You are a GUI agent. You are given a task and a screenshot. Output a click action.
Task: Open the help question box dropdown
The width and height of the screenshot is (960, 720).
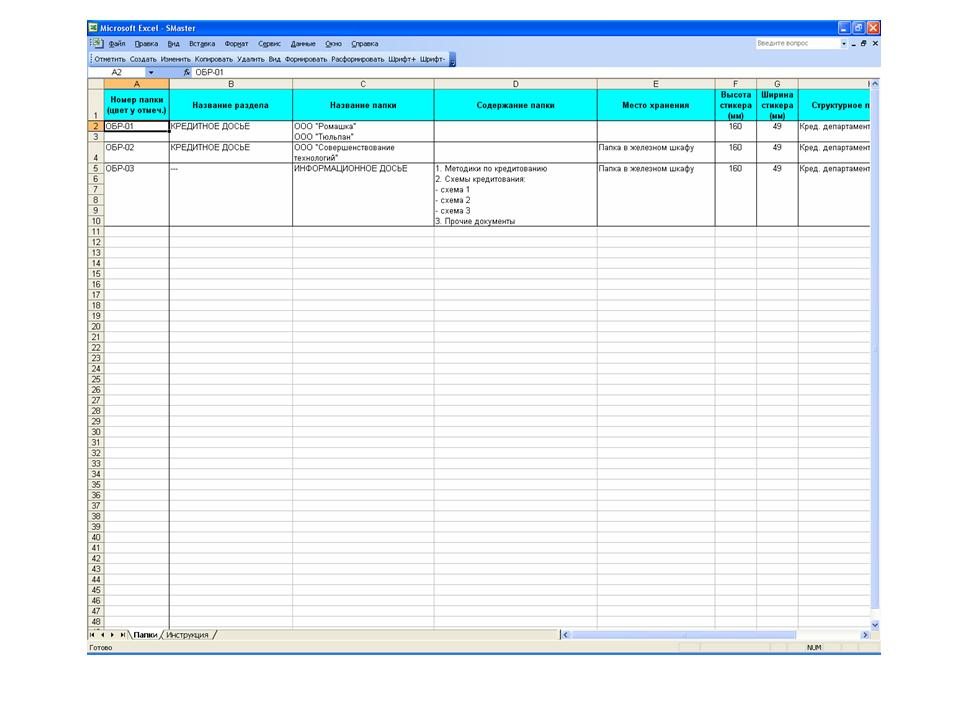(844, 43)
